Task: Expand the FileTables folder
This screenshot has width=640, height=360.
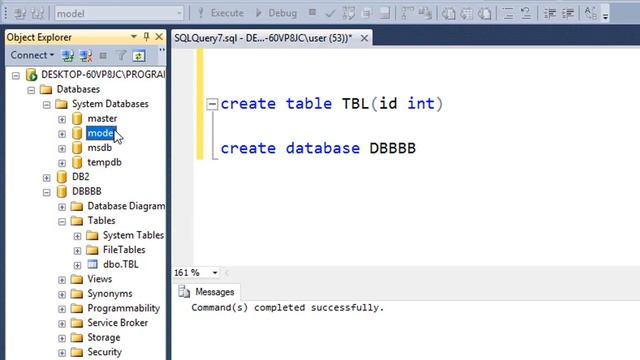Action: point(77,251)
